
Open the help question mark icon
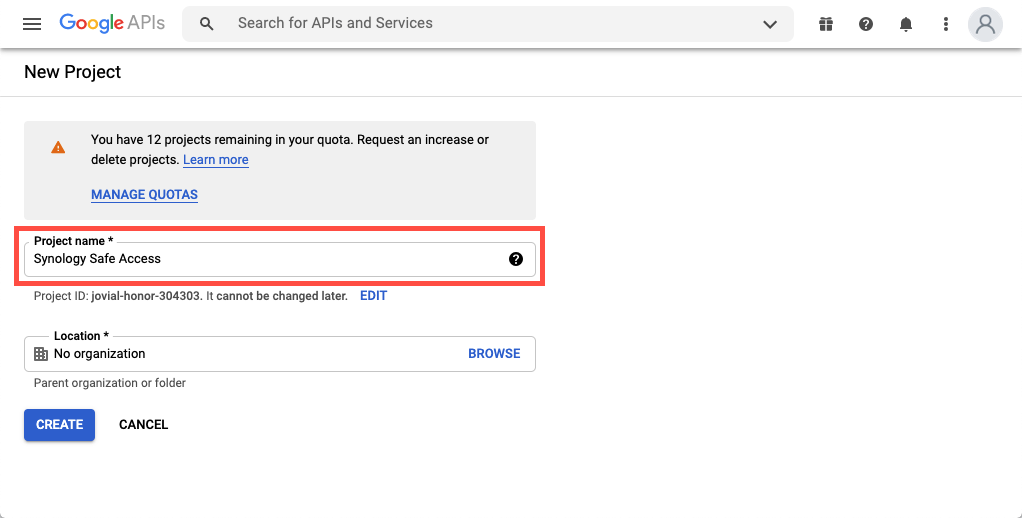click(866, 24)
